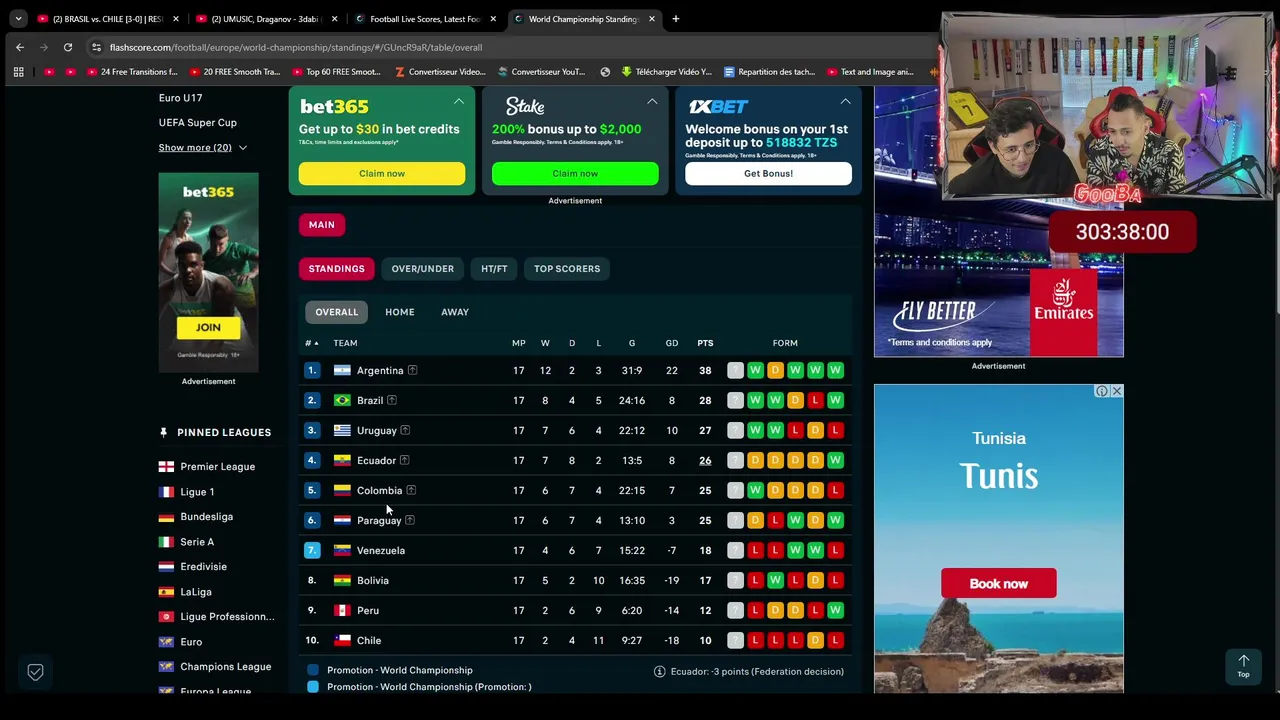Open Serie A in pinned leagues
Viewport: 1280px width, 720px height.
click(x=197, y=542)
